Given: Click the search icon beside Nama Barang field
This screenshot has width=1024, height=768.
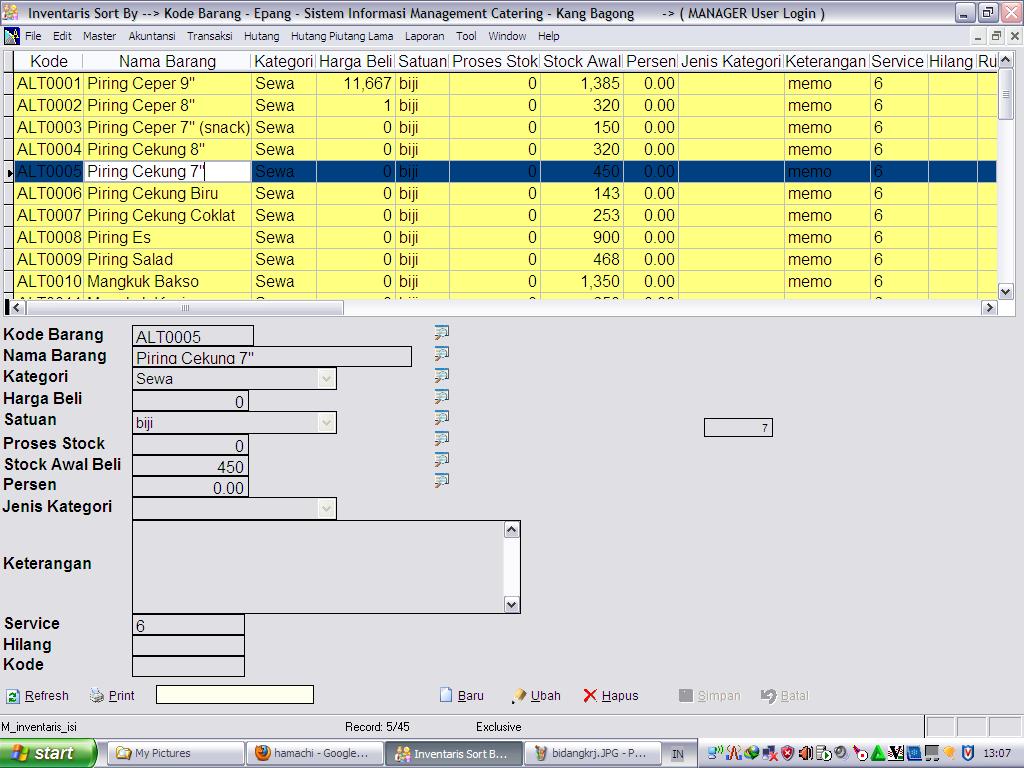Looking at the screenshot, I should (x=441, y=353).
